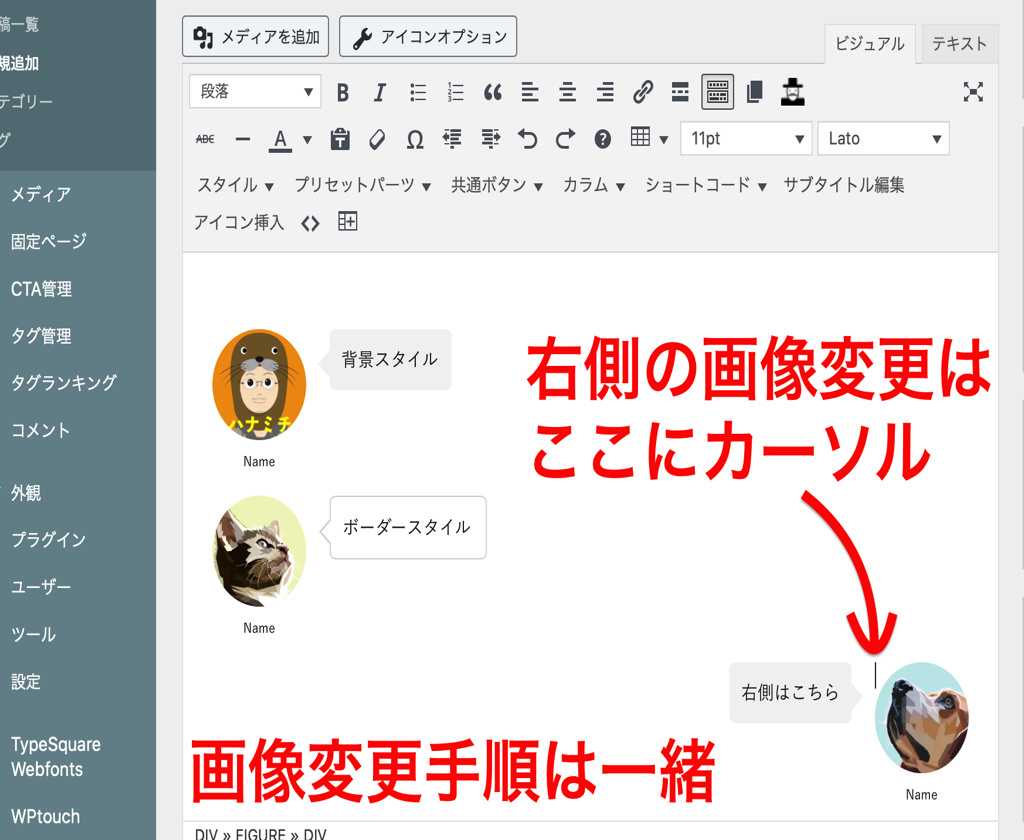Viewport: 1024px width, 840px height.
Task: Toggle bold formatting in the editor toolbar
Action: click(343, 93)
